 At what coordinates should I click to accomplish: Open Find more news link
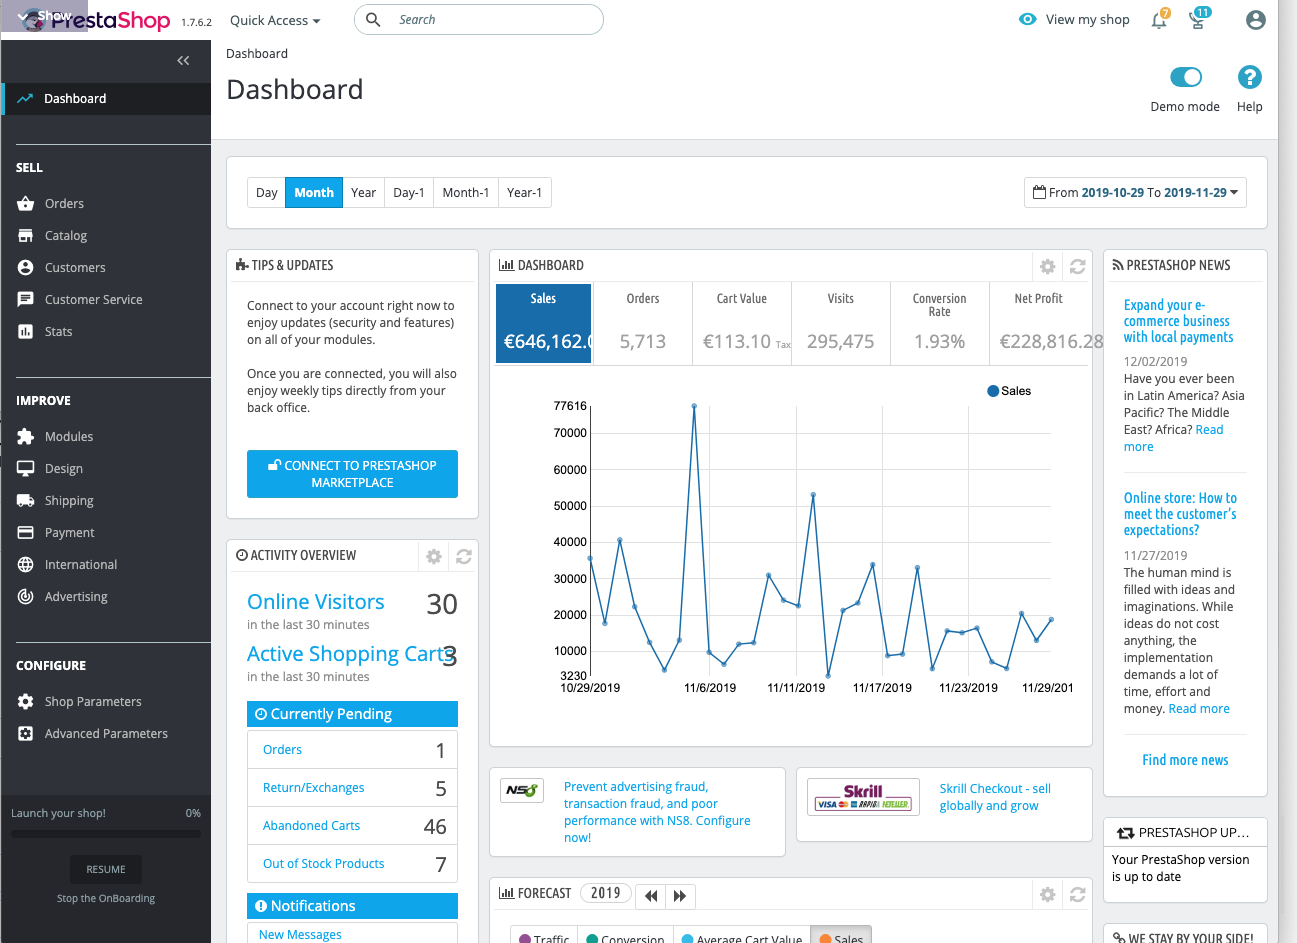[x=1185, y=760]
